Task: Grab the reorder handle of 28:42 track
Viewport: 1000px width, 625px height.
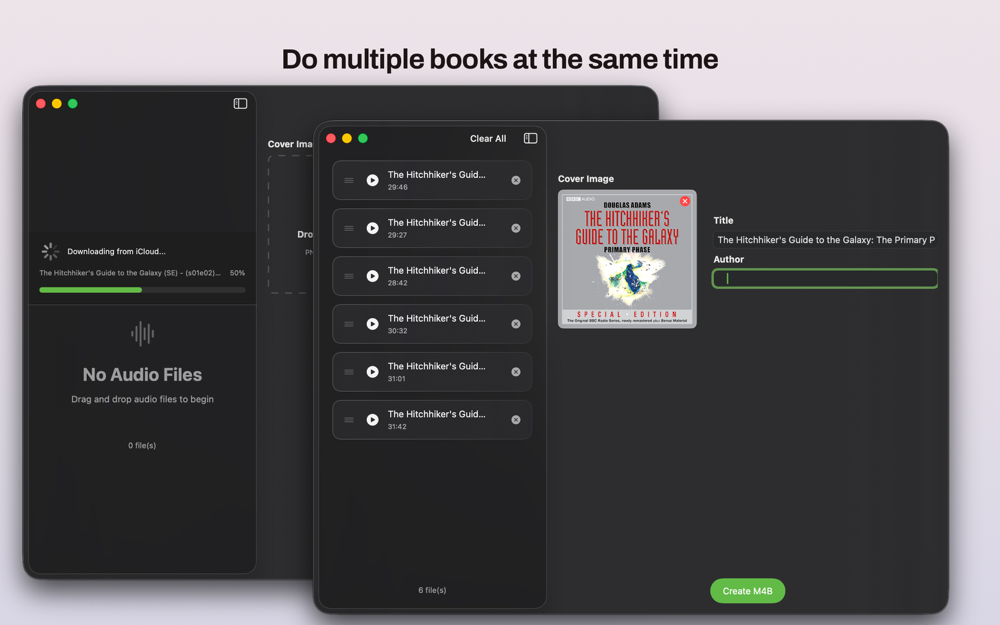Action: click(349, 276)
